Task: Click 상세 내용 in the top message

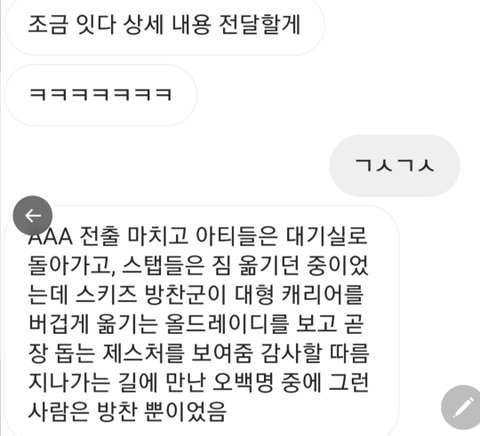Action: click(167, 25)
